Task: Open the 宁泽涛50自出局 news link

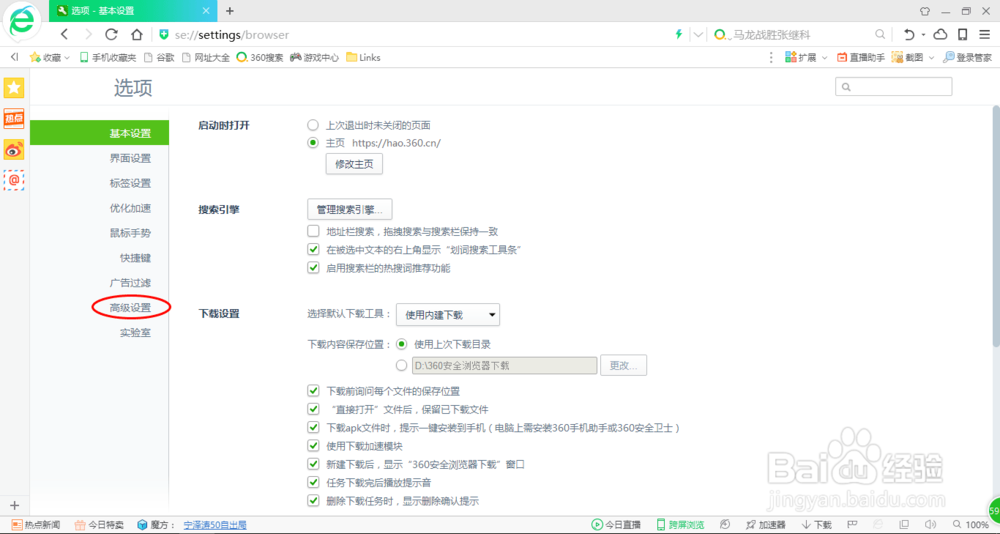Action: (x=215, y=525)
